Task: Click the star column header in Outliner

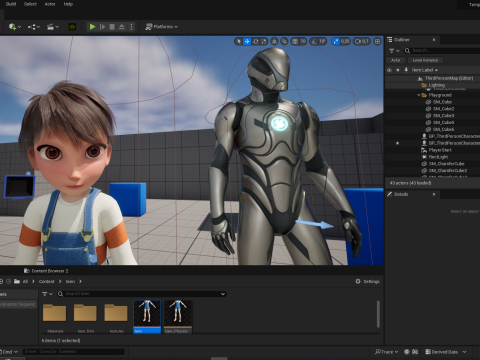Action: (398, 70)
